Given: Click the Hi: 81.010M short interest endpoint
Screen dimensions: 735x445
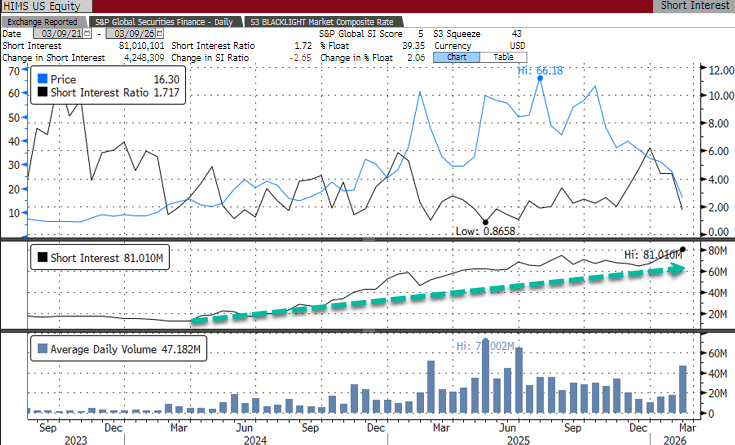Looking at the screenshot, I should (683, 249).
